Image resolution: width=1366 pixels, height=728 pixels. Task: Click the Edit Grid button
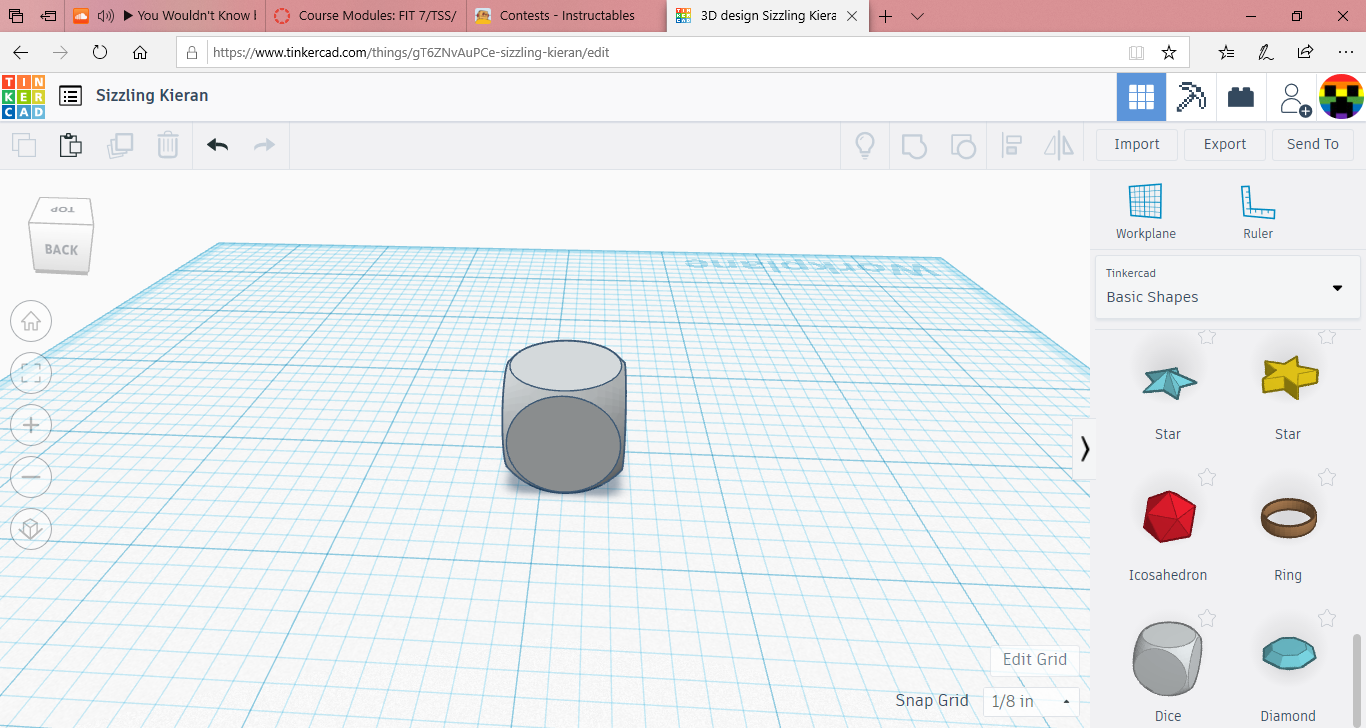coord(1035,659)
